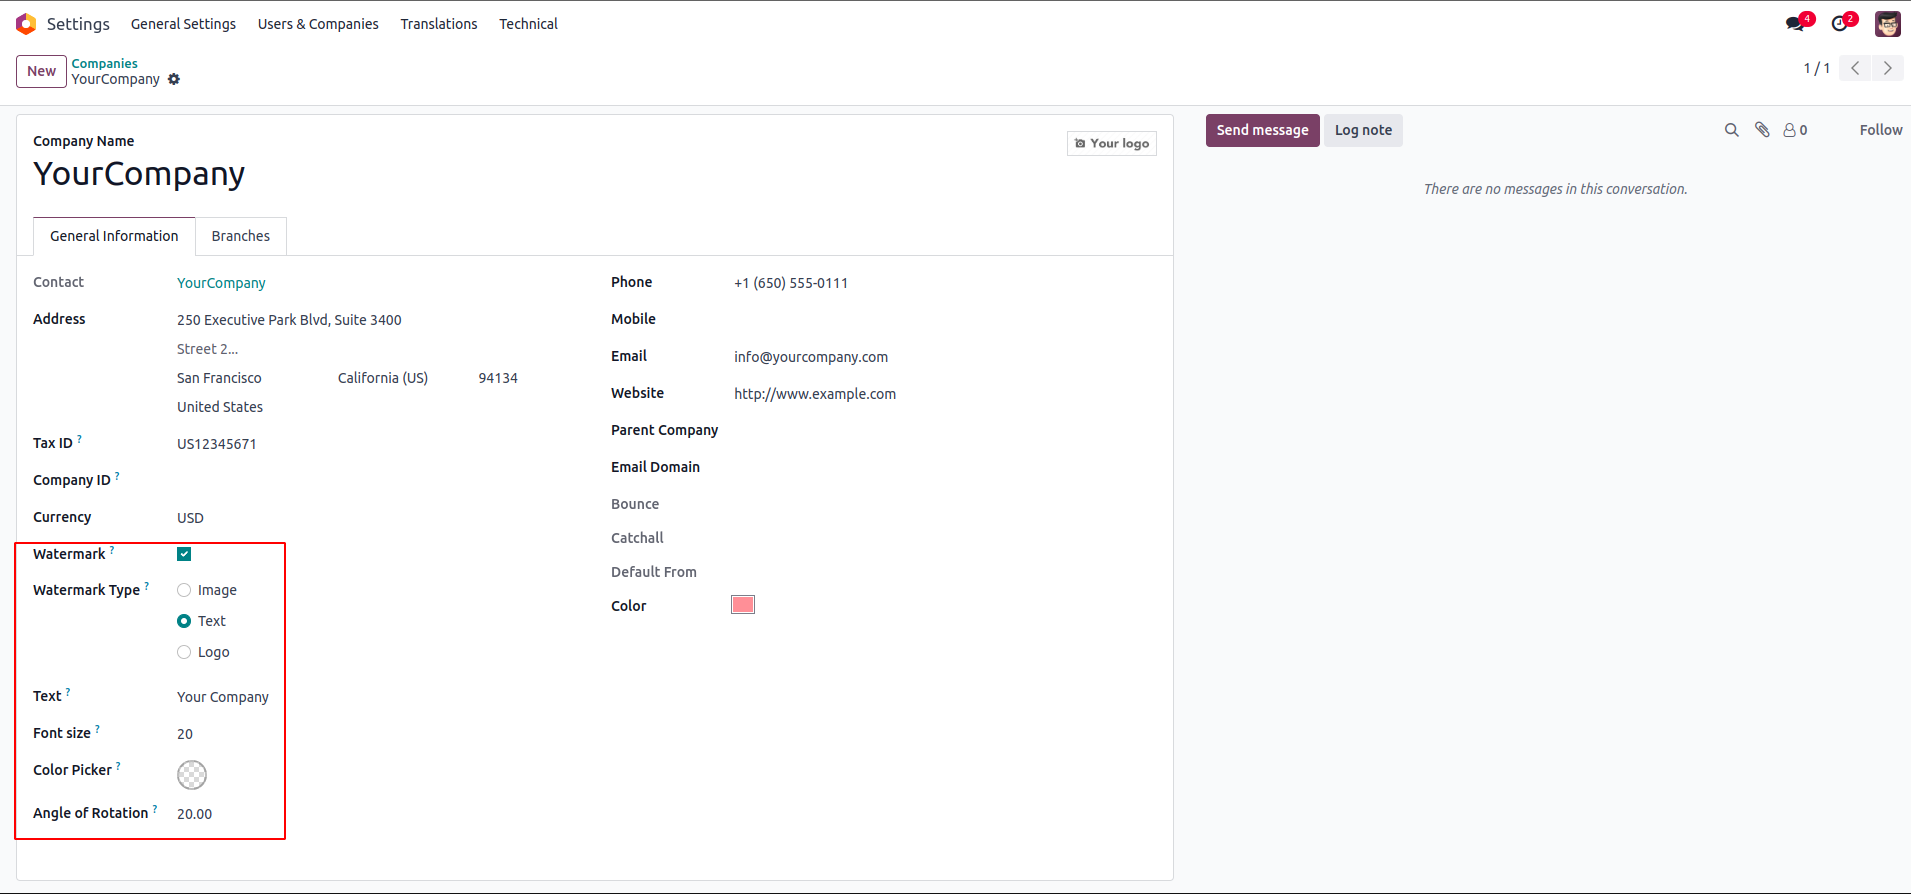Open Users & Companies menu
Image resolution: width=1911 pixels, height=894 pixels.
(318, 24)
